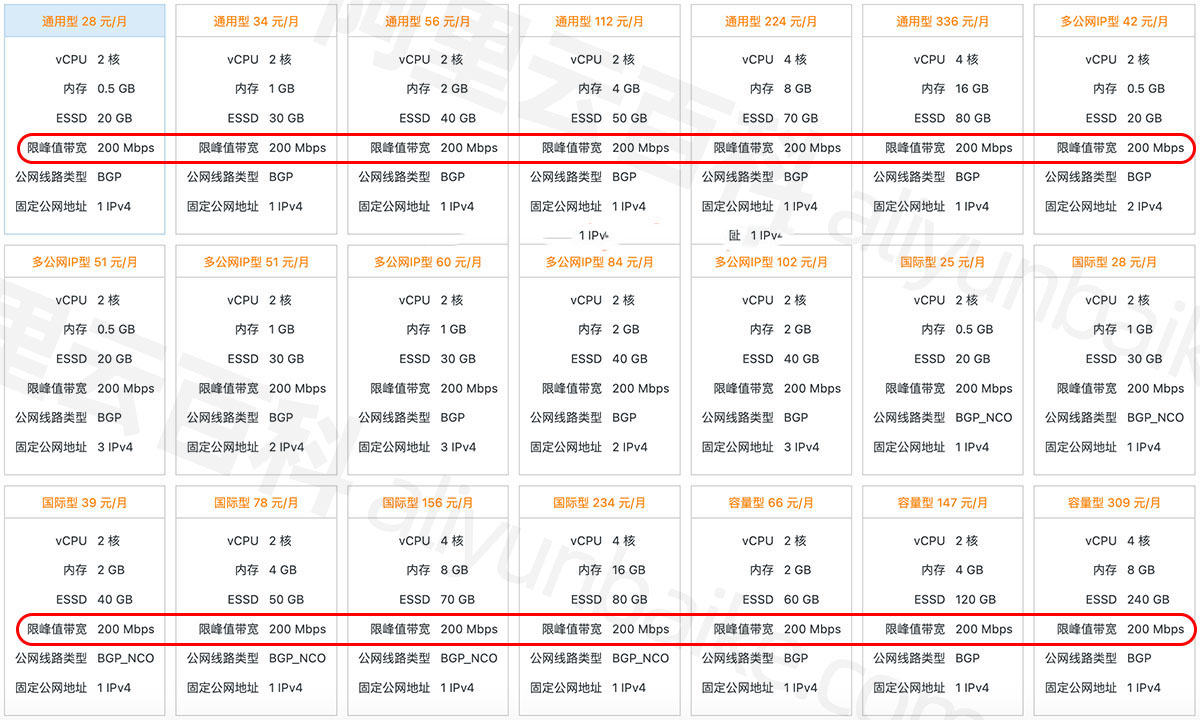Select 多公网IP型 51 元/月 card with 0.5 GB memory

click(85, 360)
